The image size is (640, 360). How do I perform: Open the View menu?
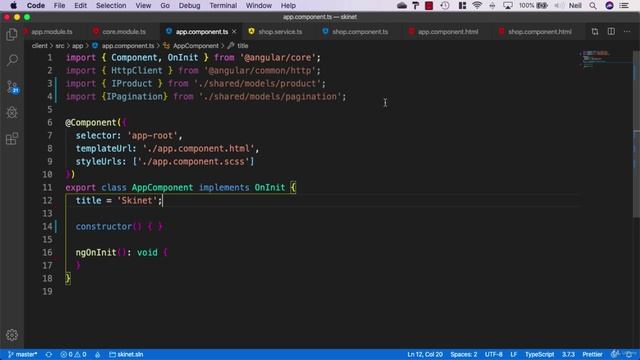tap(143, 5)
